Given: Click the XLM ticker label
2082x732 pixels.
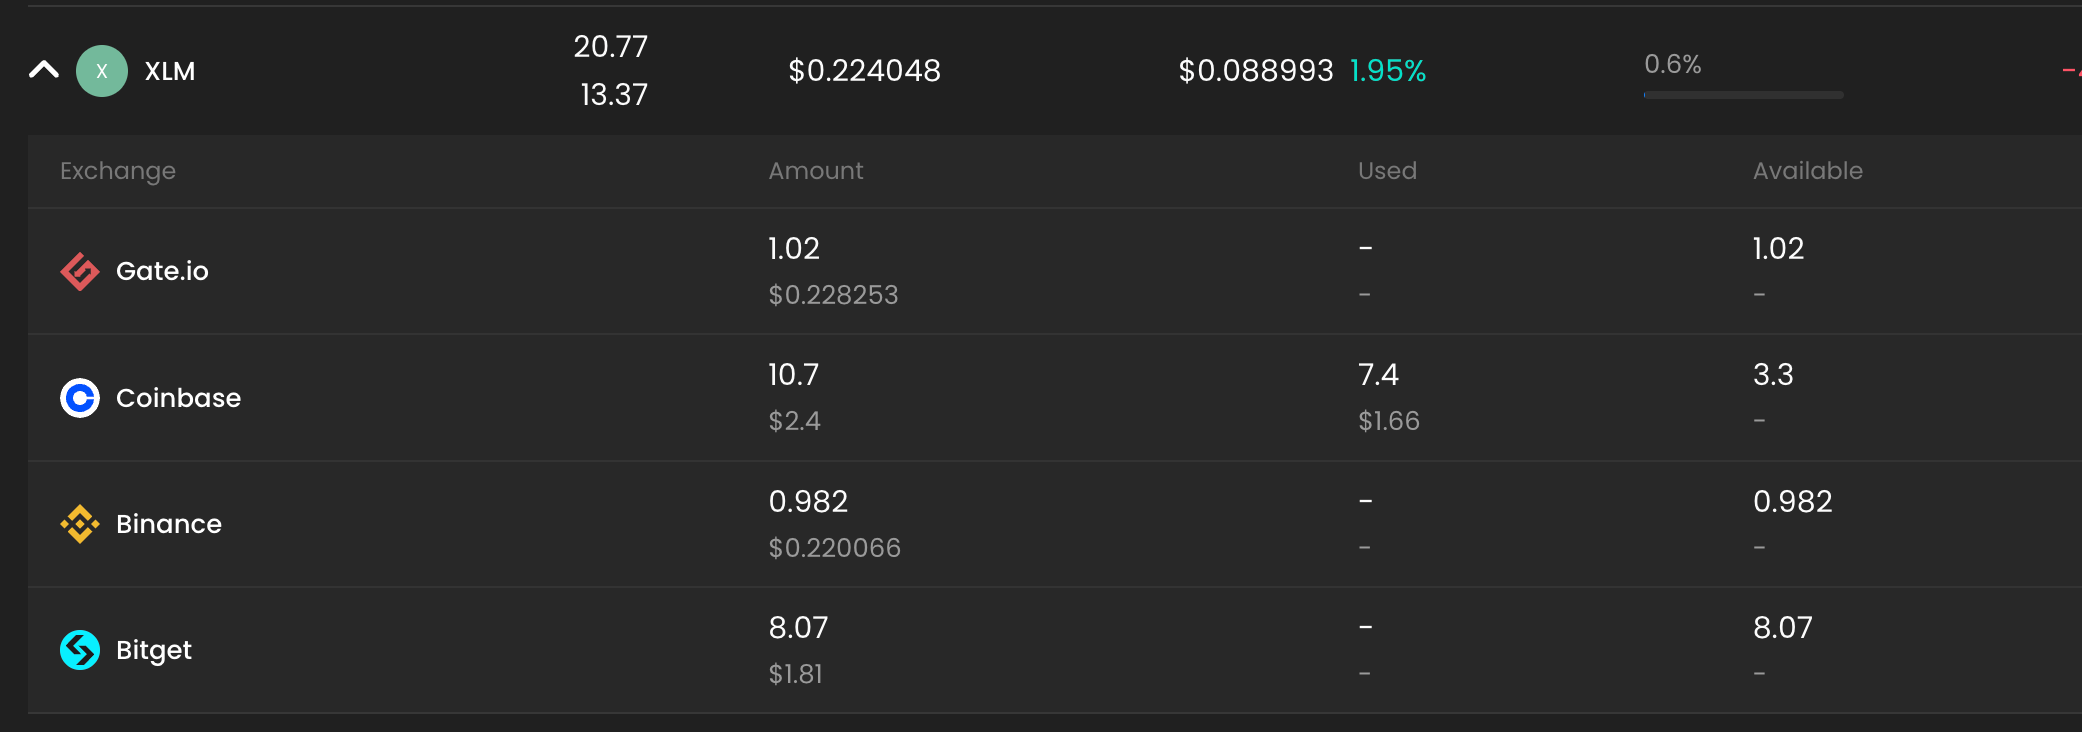Looking at the screenshot, I should (170, 71).
